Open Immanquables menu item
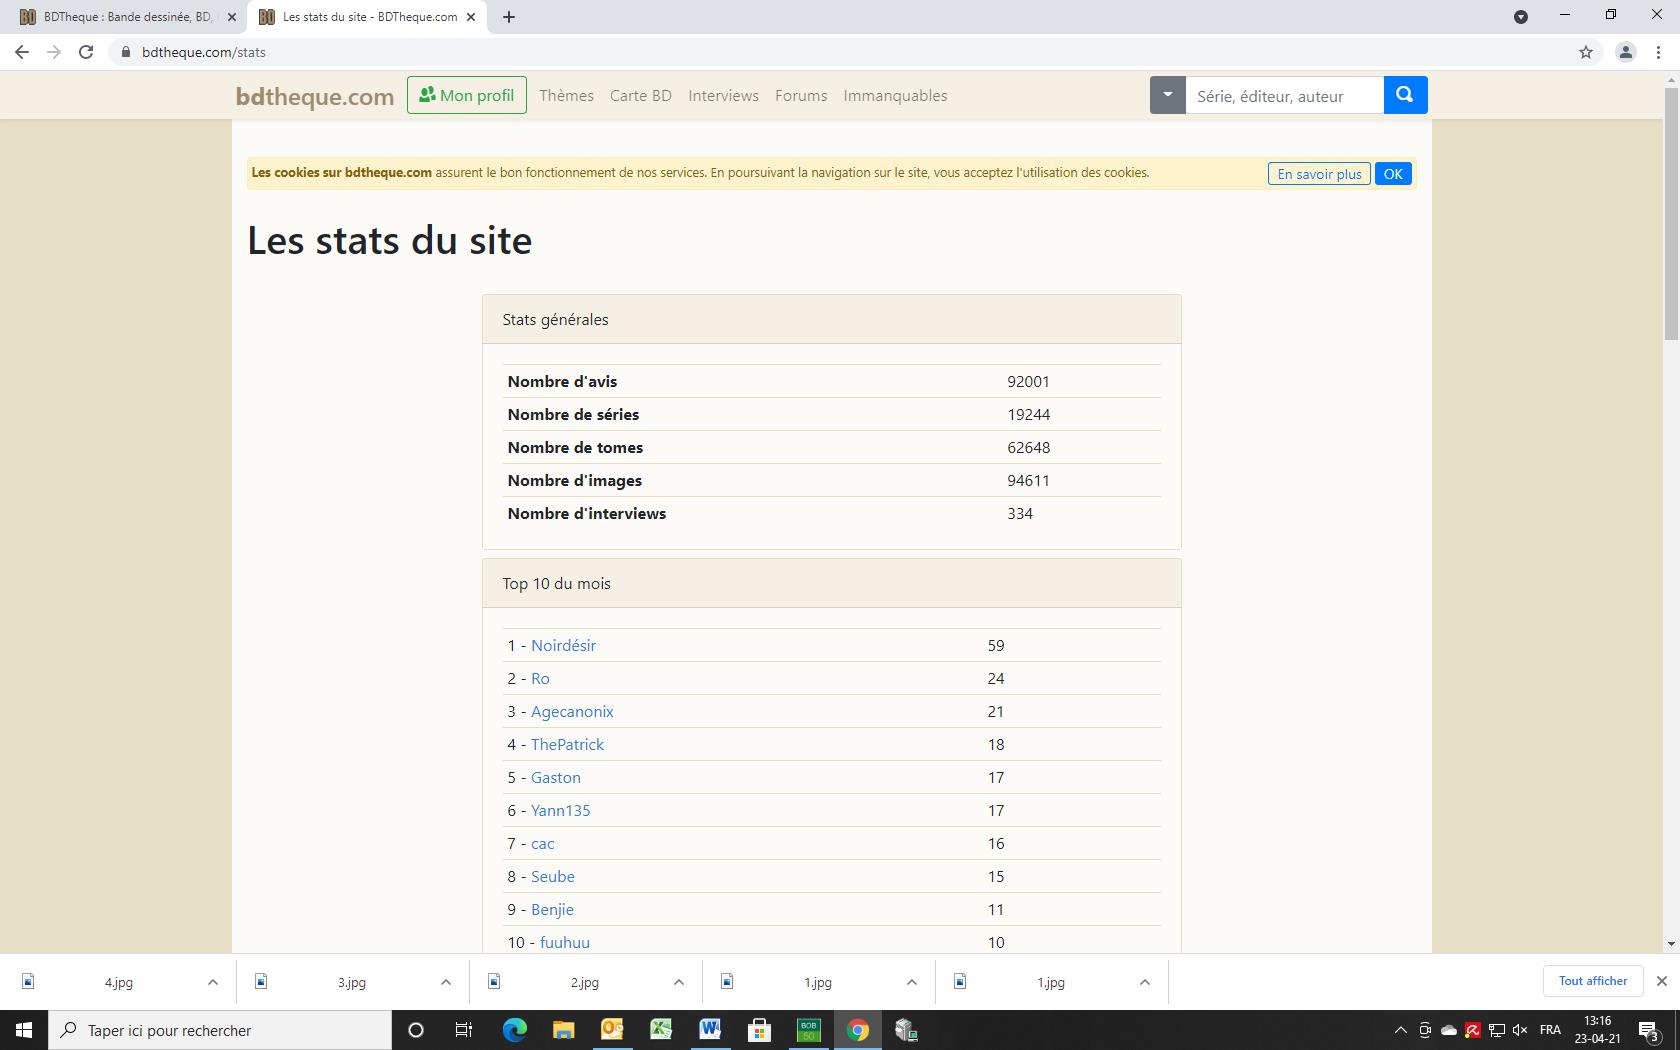Image resolution: width=1680 pixels, height=1050 pixels. 895,95
